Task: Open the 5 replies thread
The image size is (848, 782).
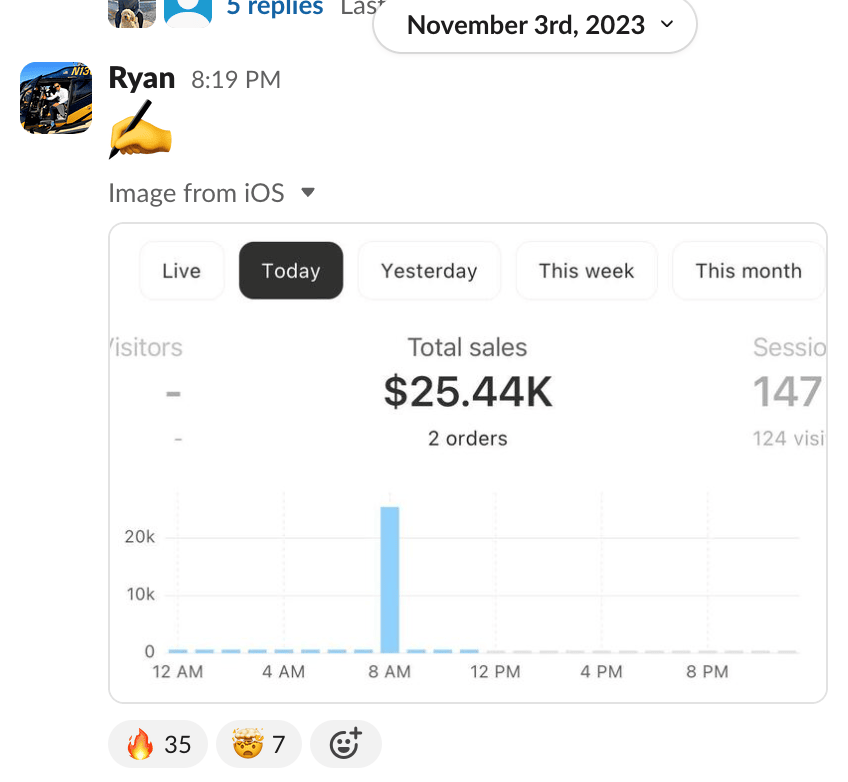Action: coord(275,8)
